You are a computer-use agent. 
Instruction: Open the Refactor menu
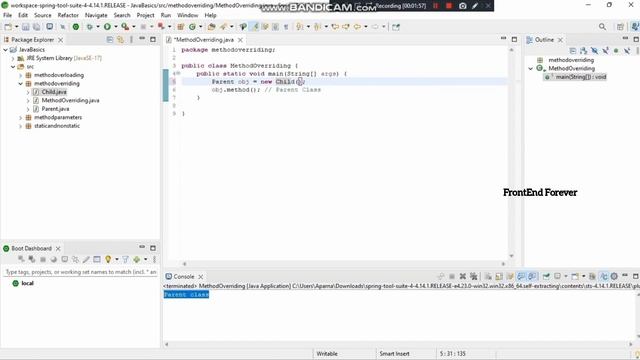pos(68,15)
